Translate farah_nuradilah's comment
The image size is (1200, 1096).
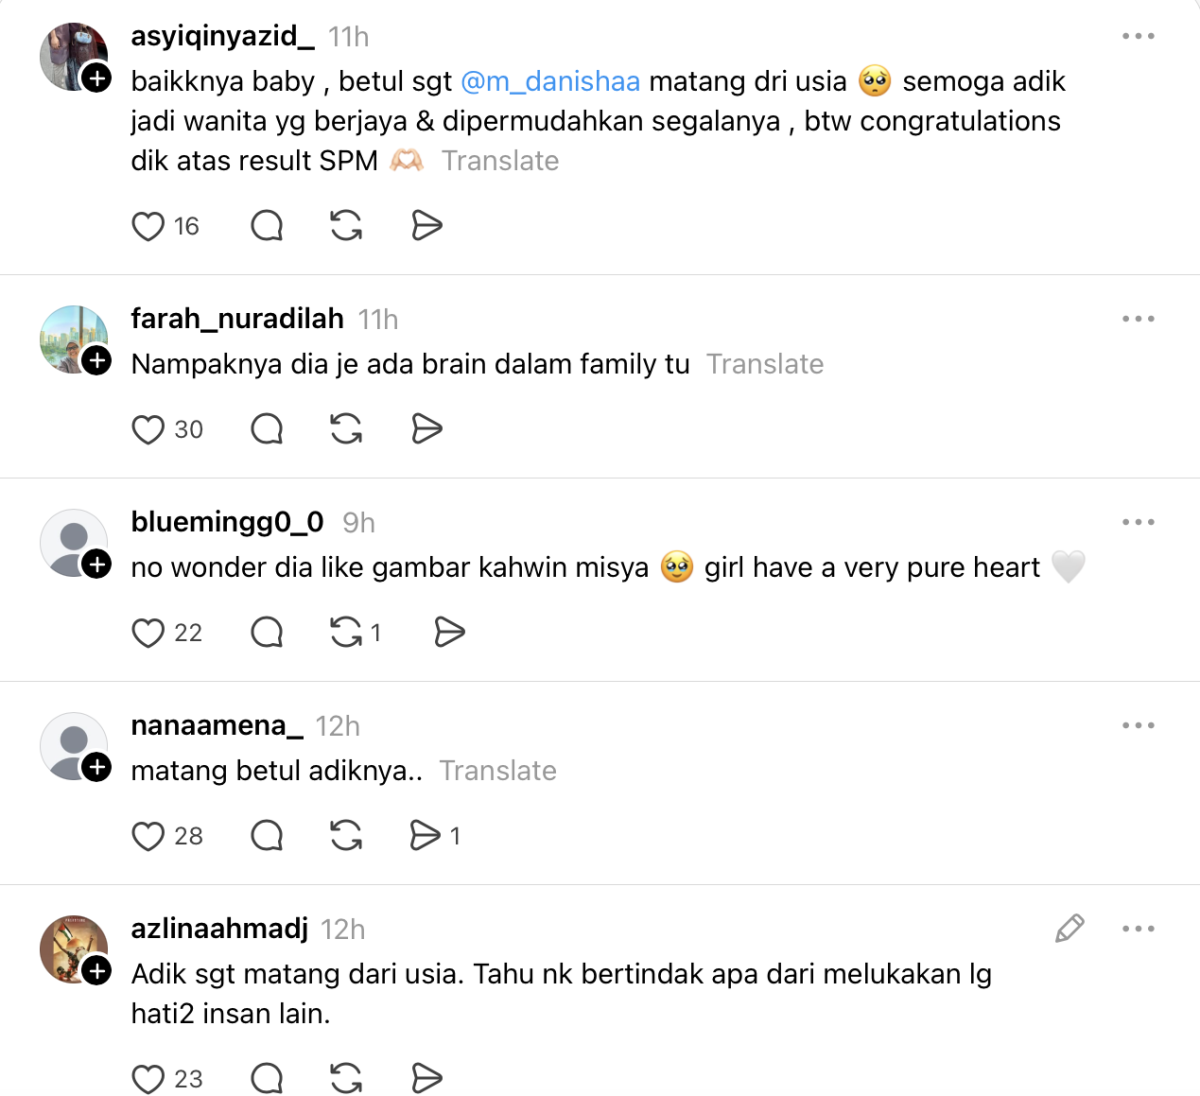765,364
